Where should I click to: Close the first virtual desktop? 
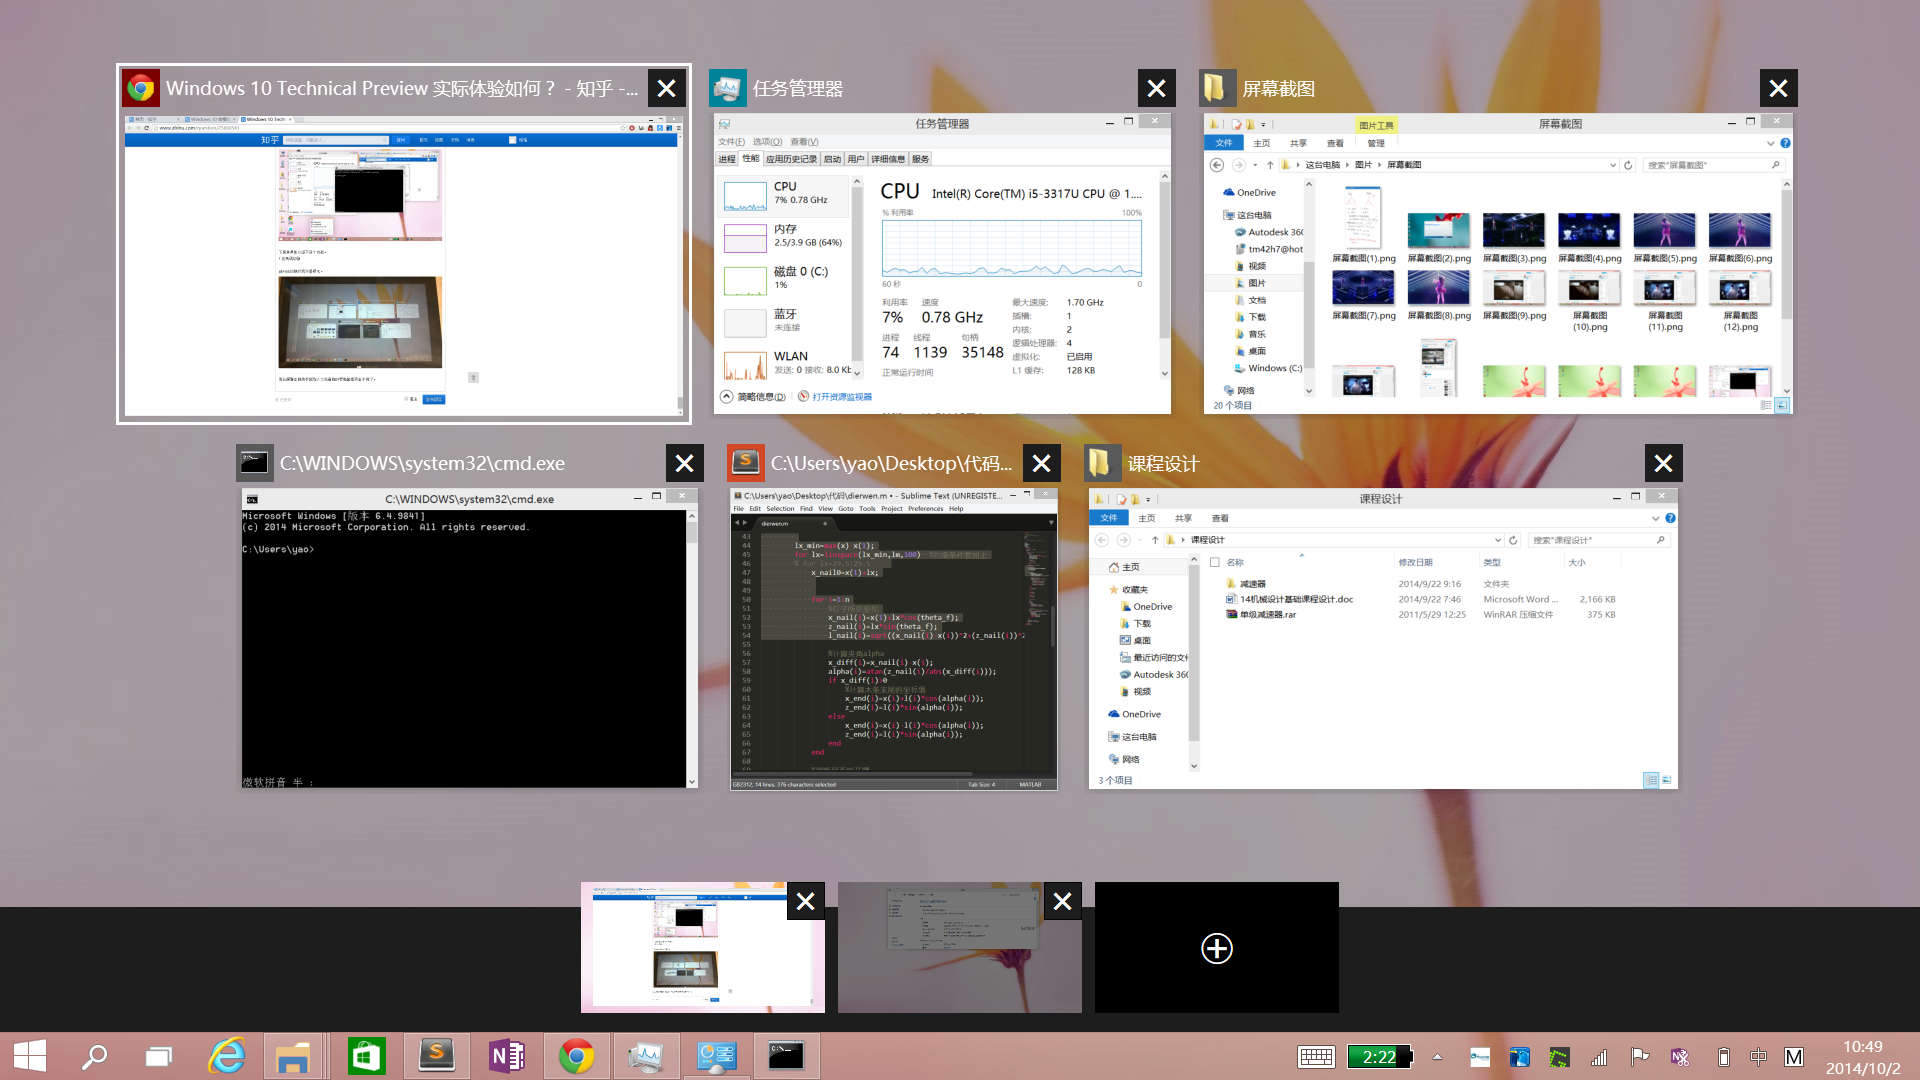pyautogui.click(x=806, y=901)
